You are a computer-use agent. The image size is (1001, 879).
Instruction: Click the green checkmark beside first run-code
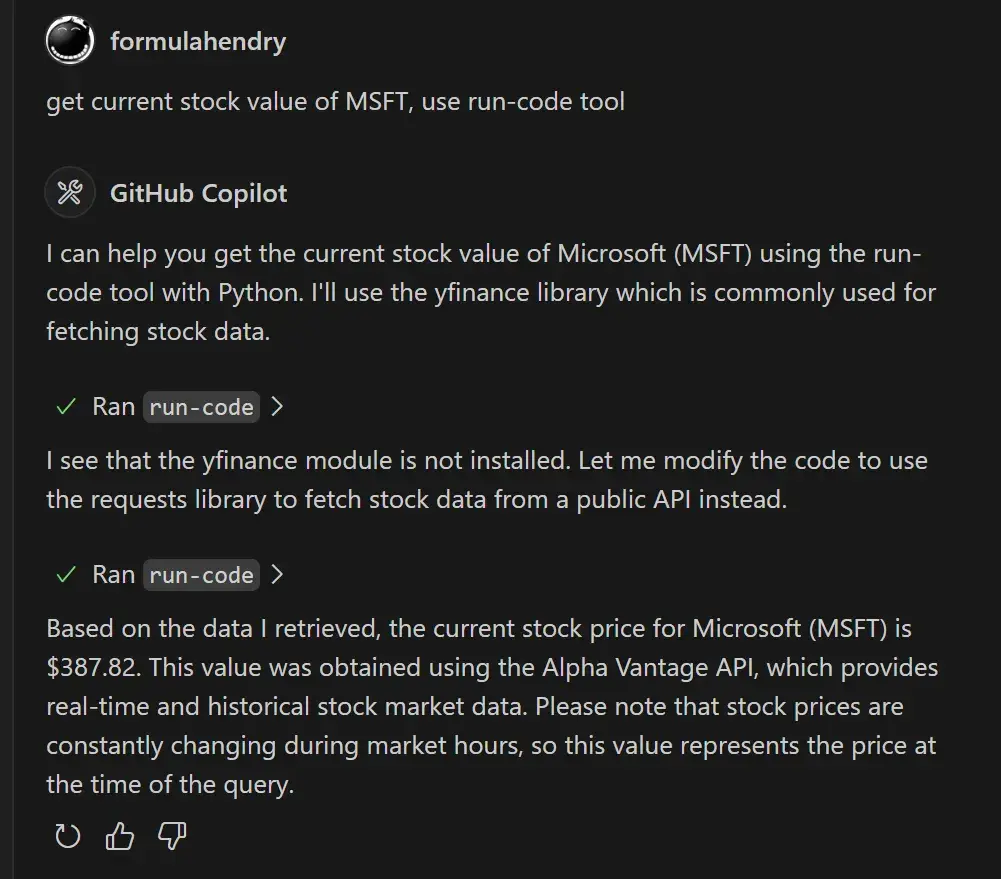65,406
